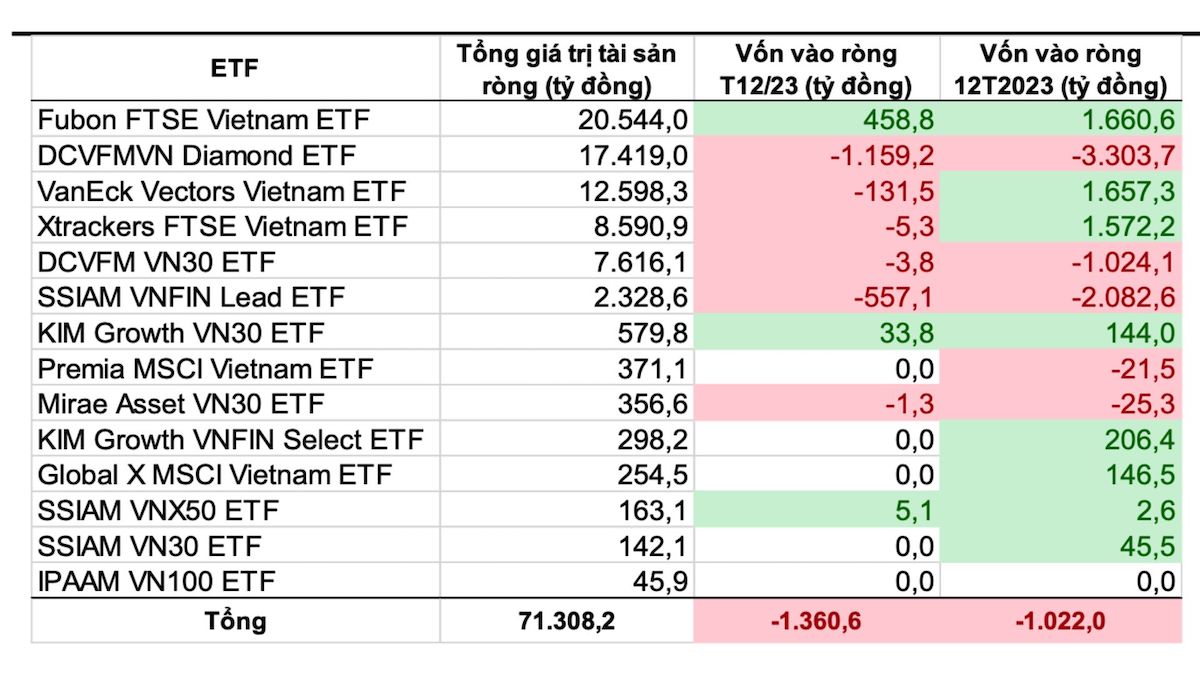
Task: Select the KIM Growth VN30 ETF cell
Action: (181, 332)
